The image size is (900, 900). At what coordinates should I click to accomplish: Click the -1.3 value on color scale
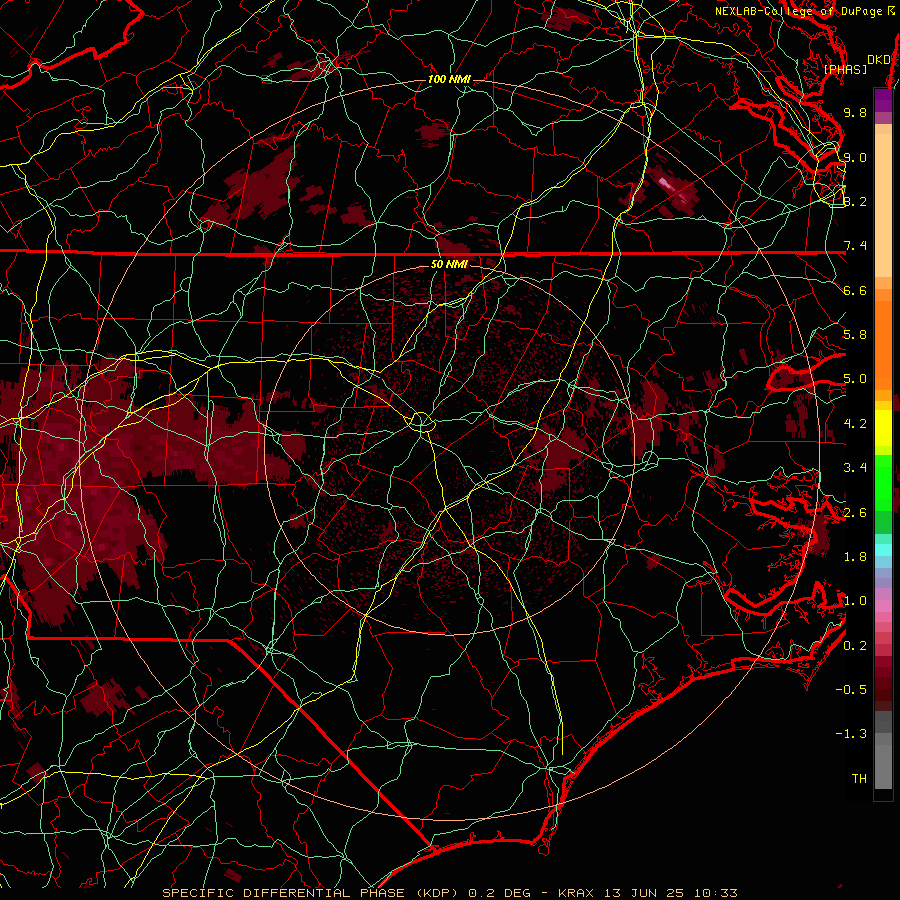tap(851, 734)
